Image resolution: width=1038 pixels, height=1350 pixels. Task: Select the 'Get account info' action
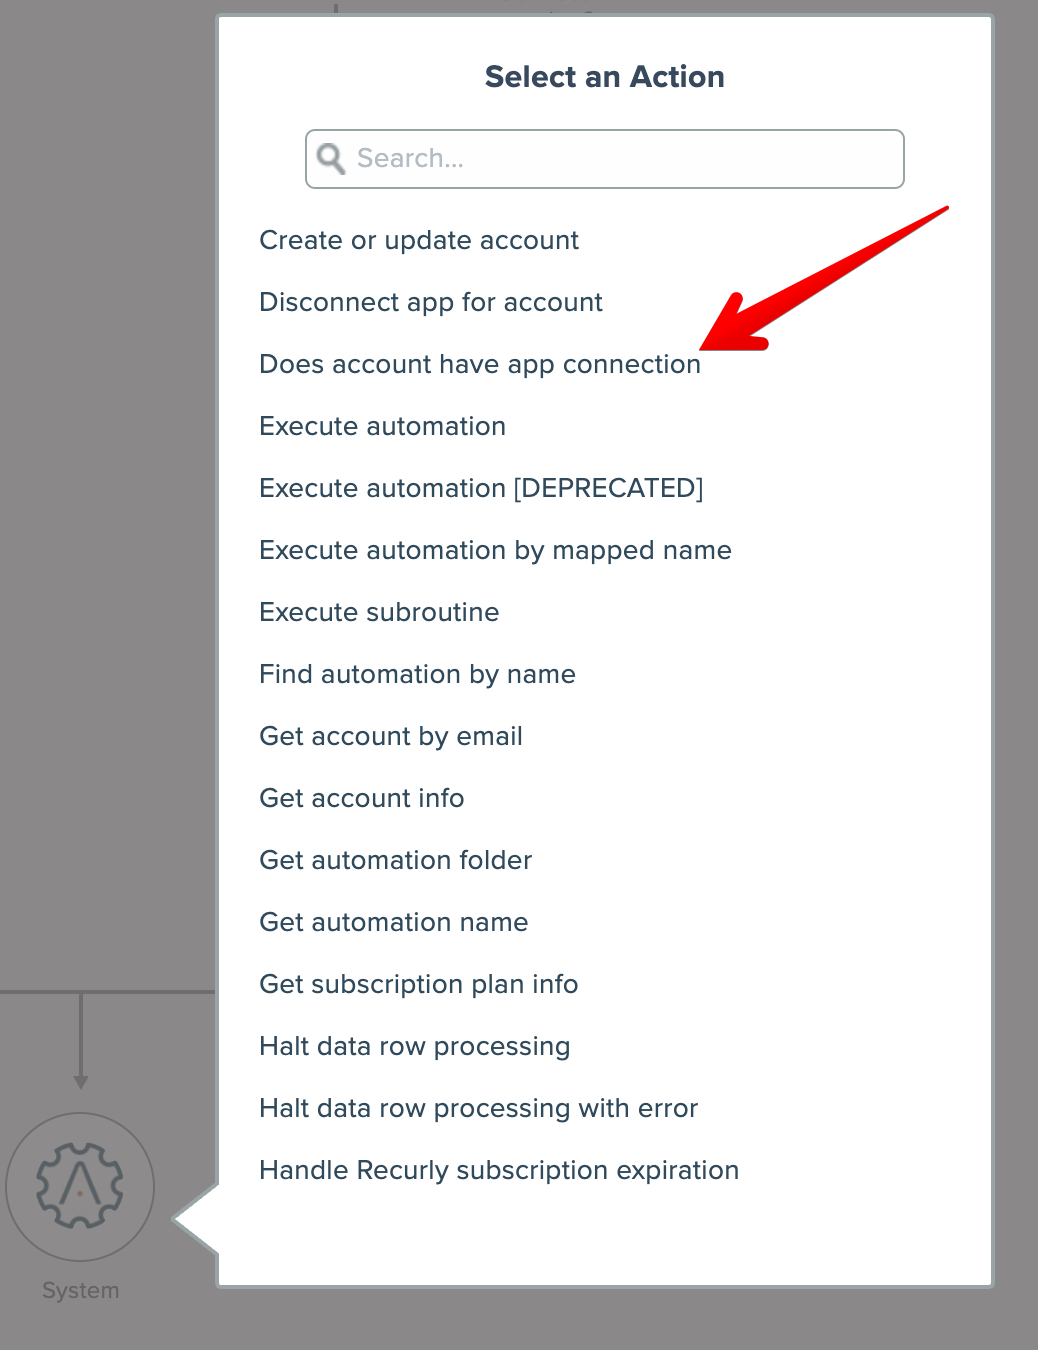[362, 799]
